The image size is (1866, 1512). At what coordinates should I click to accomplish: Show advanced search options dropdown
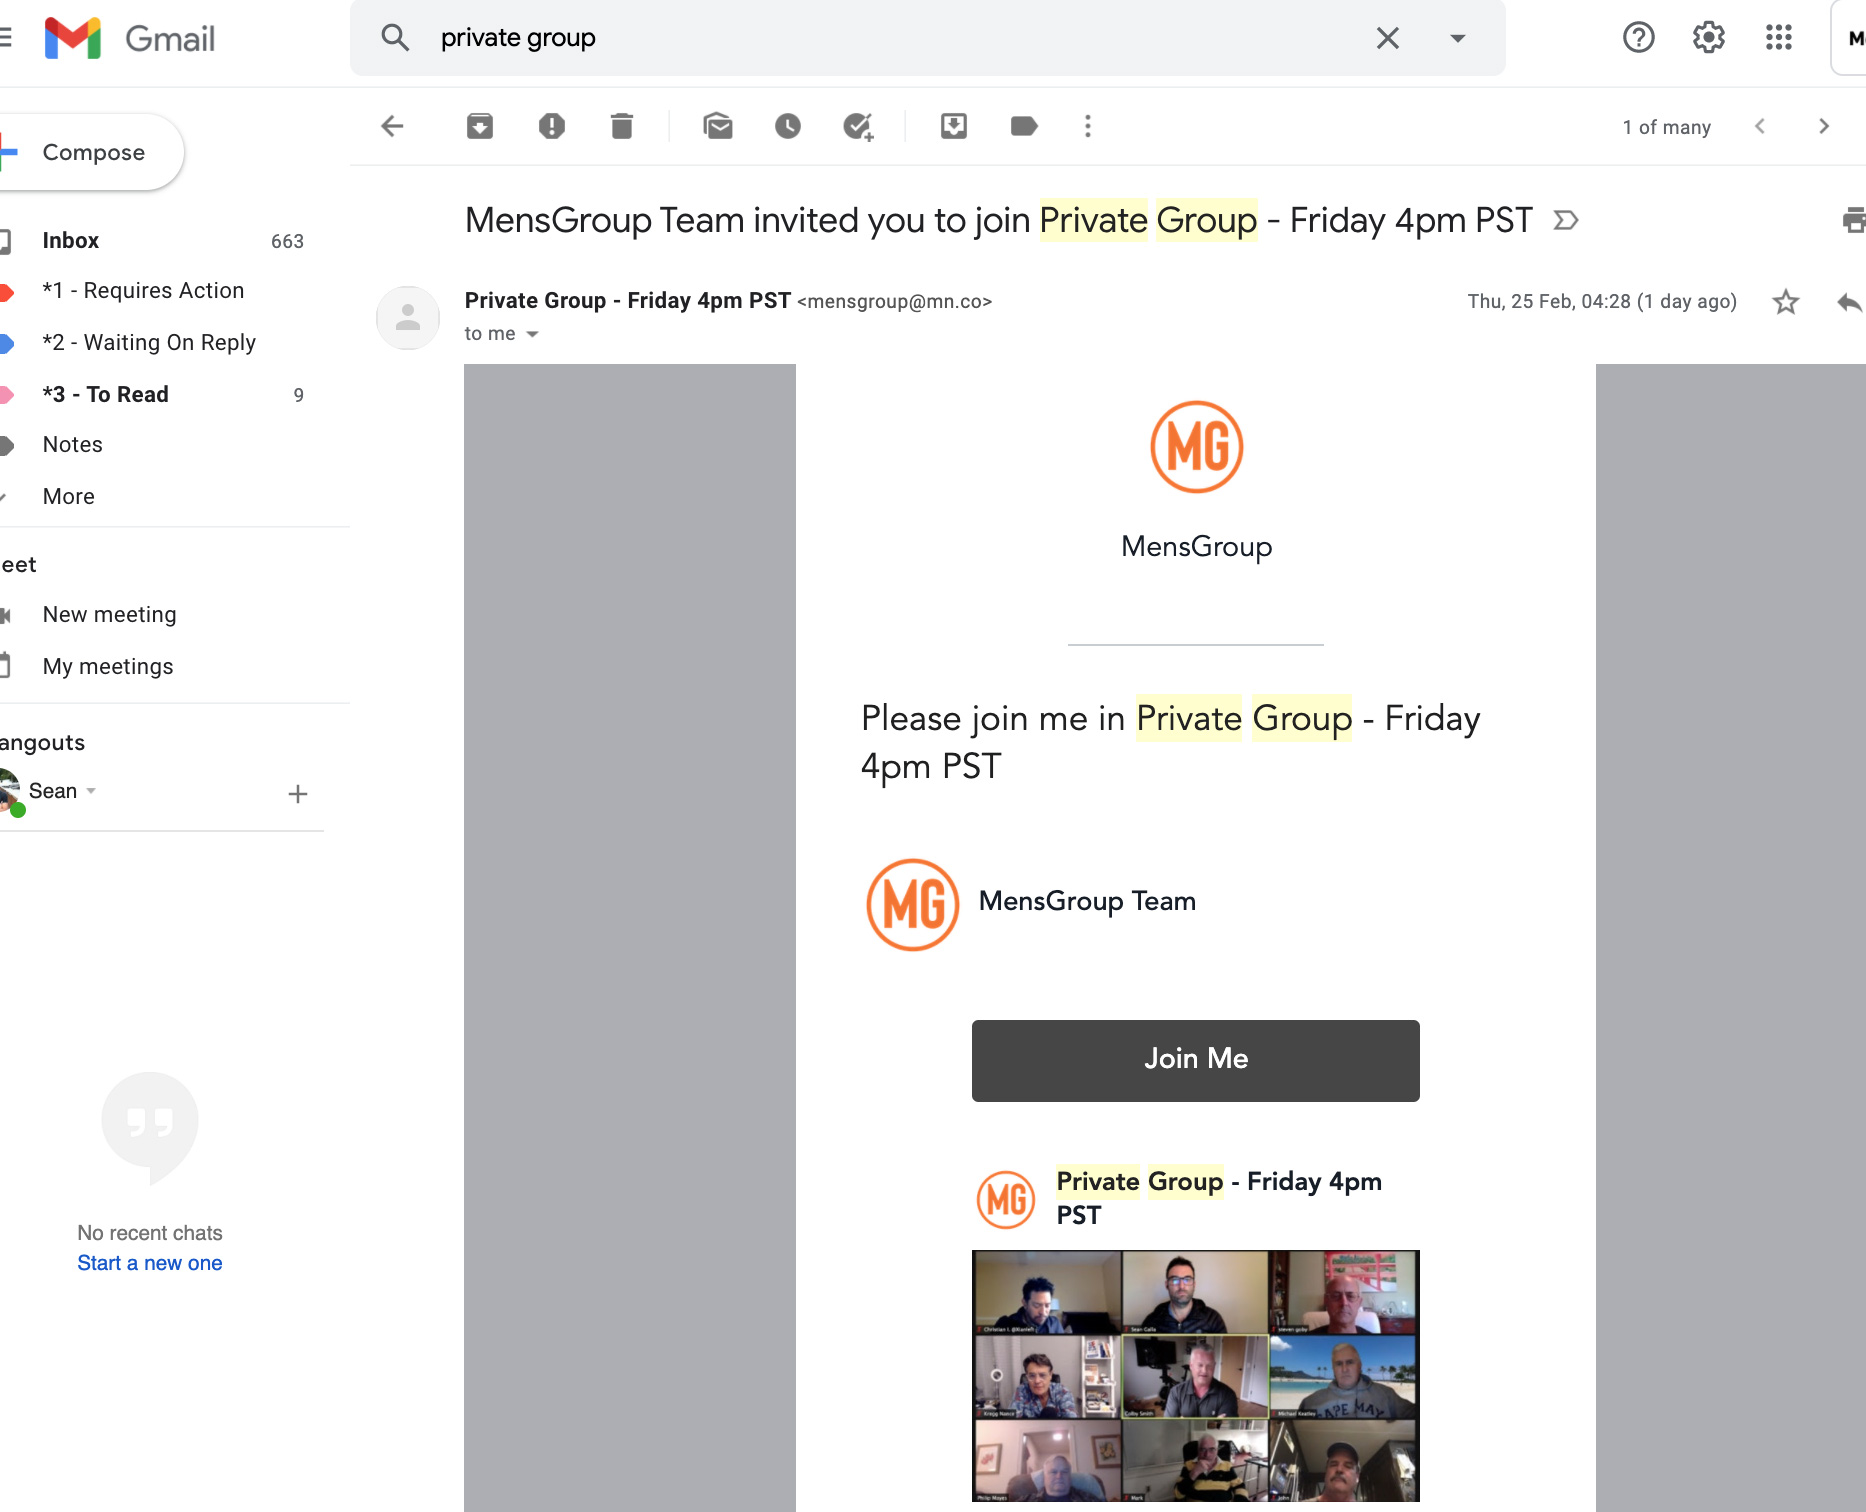1458,38
